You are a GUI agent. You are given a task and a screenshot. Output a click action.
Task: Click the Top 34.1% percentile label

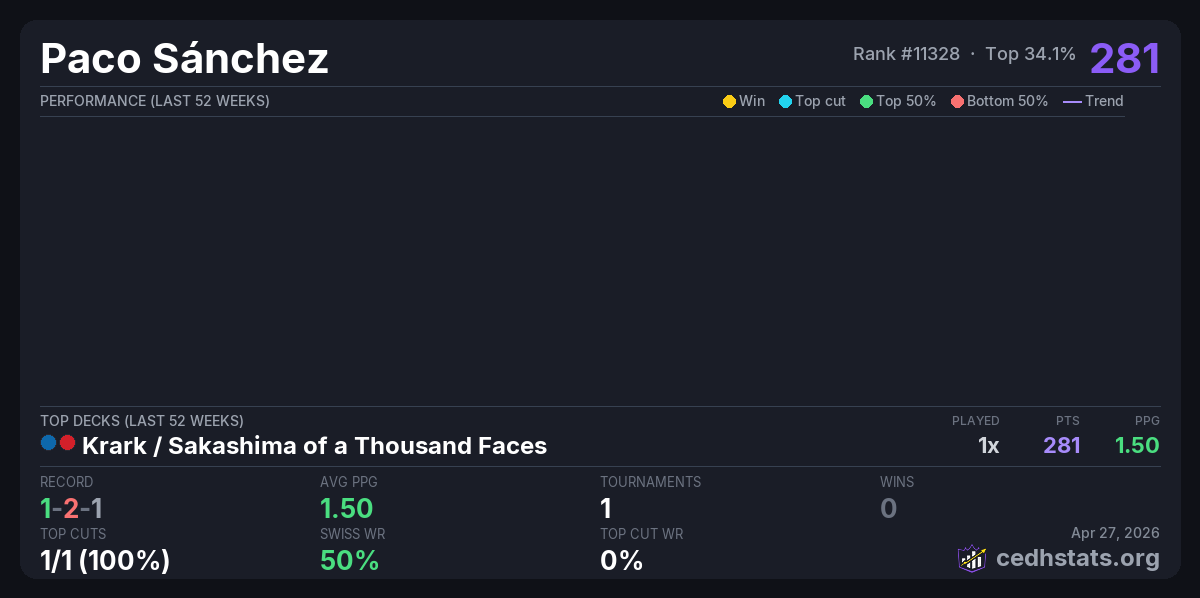[x=1030, y=54]
